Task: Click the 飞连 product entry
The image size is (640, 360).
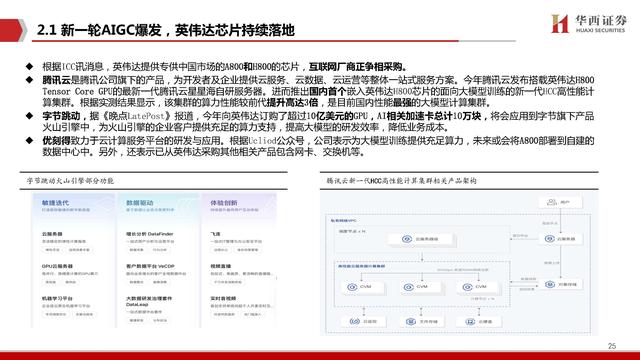Action: click(216, 234)
